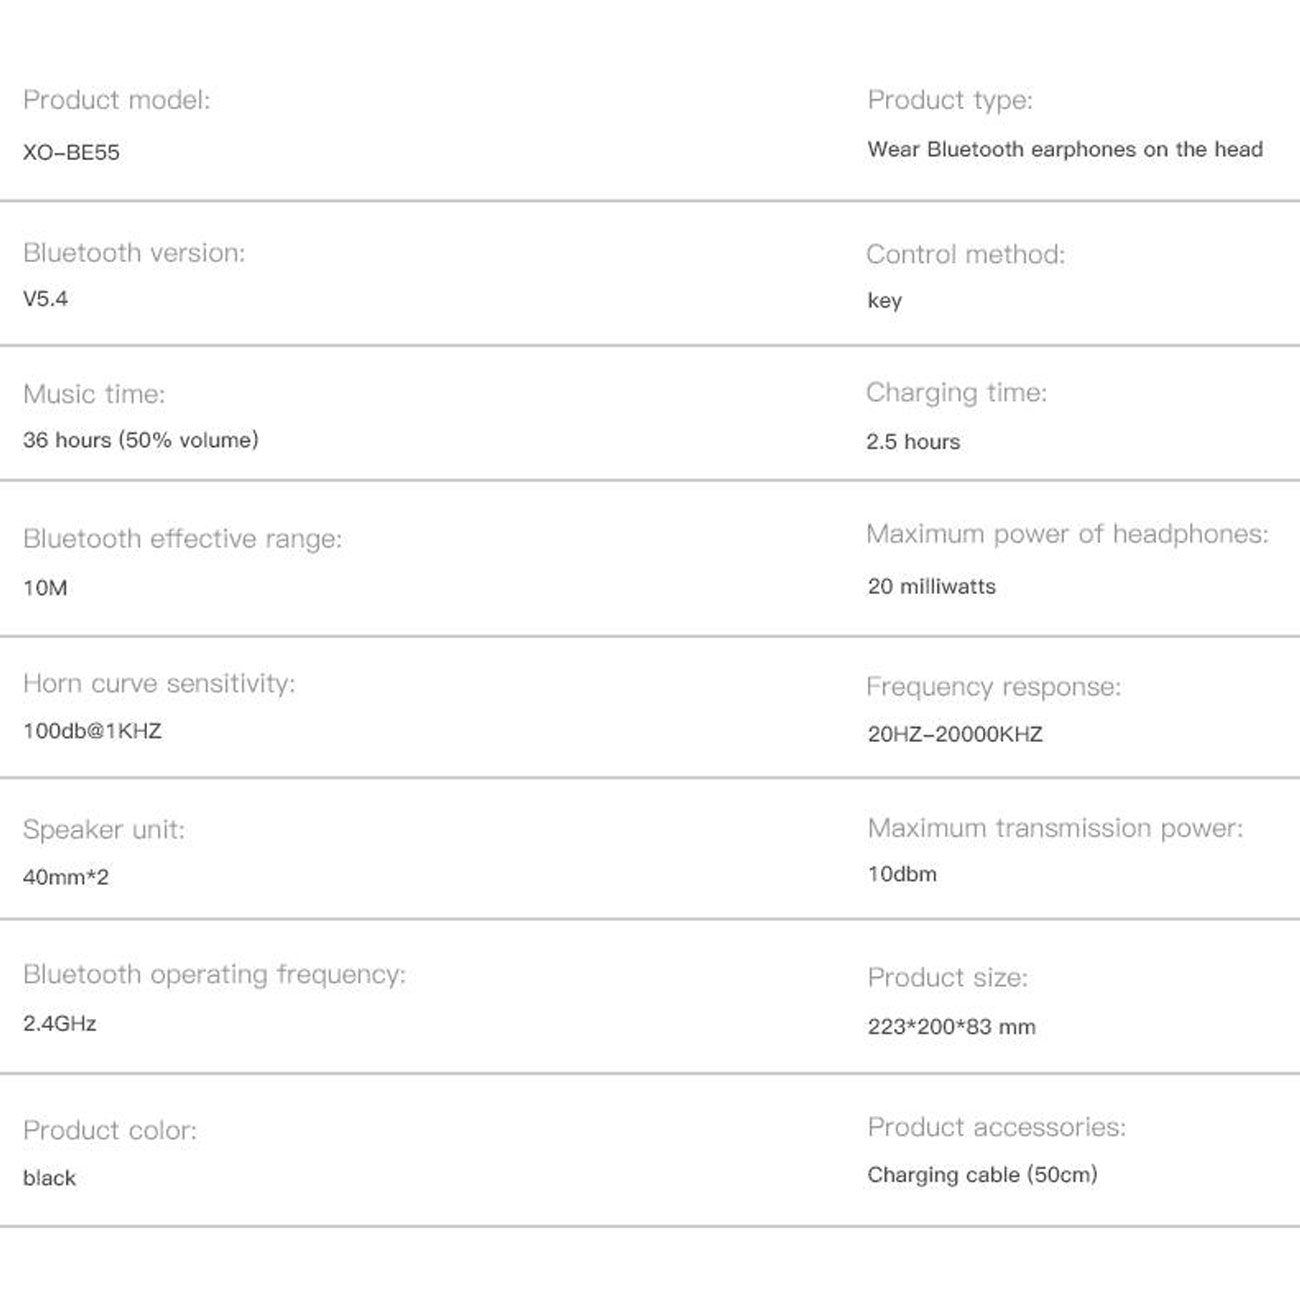The height and width of the screenshot is (1300, 1300).
Task: Select the V5.4 value text
Action: click(x=46, y=298)
